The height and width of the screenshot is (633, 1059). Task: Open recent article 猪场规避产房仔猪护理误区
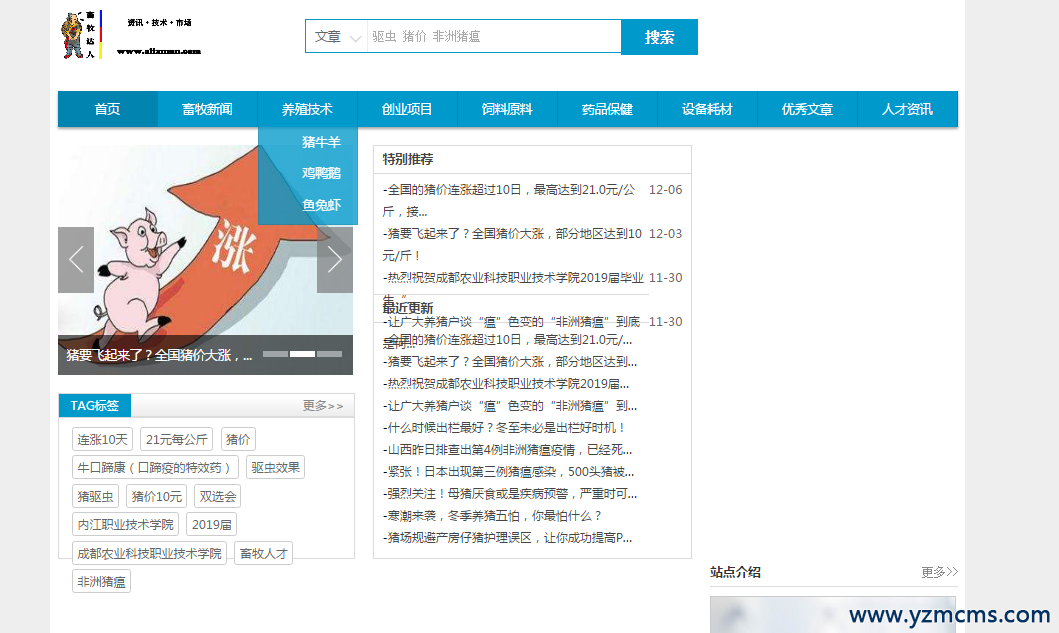507,538
